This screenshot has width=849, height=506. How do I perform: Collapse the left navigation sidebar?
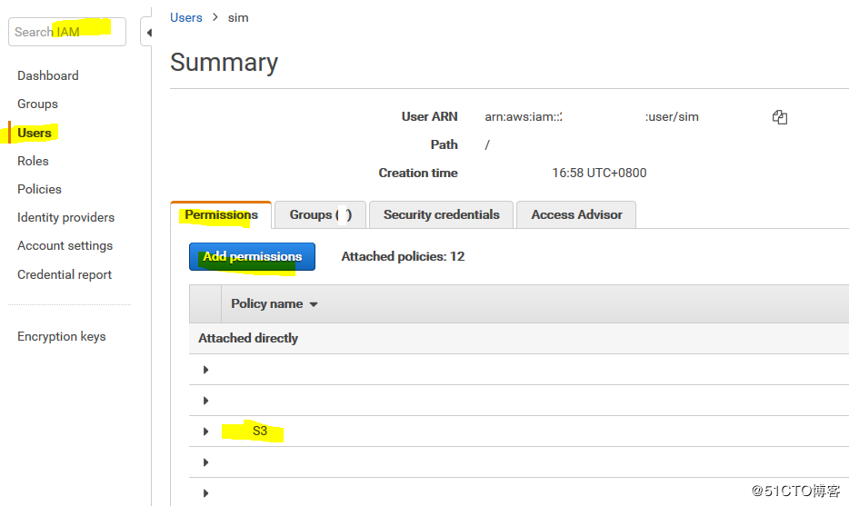(x=148, y=32)
